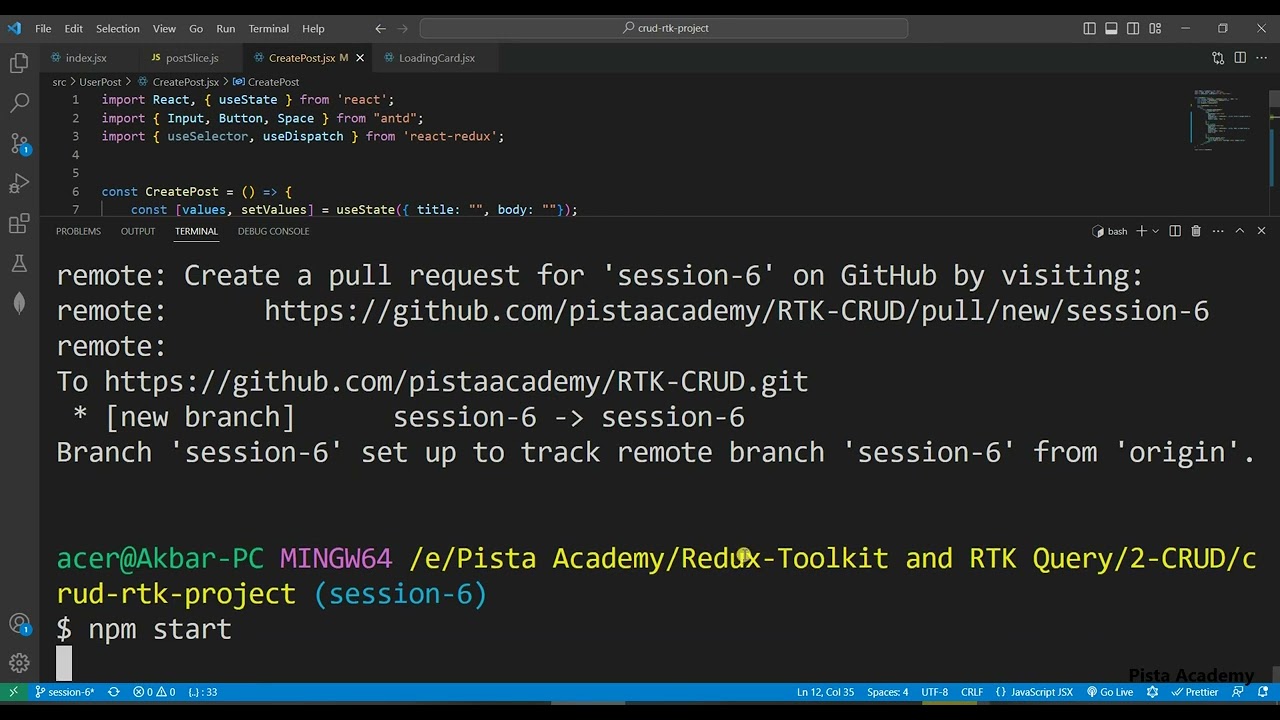This screenshot has width=1280, height=720.
Task: Change Spaces: 4 indentation setting
Action: (887, 692)
